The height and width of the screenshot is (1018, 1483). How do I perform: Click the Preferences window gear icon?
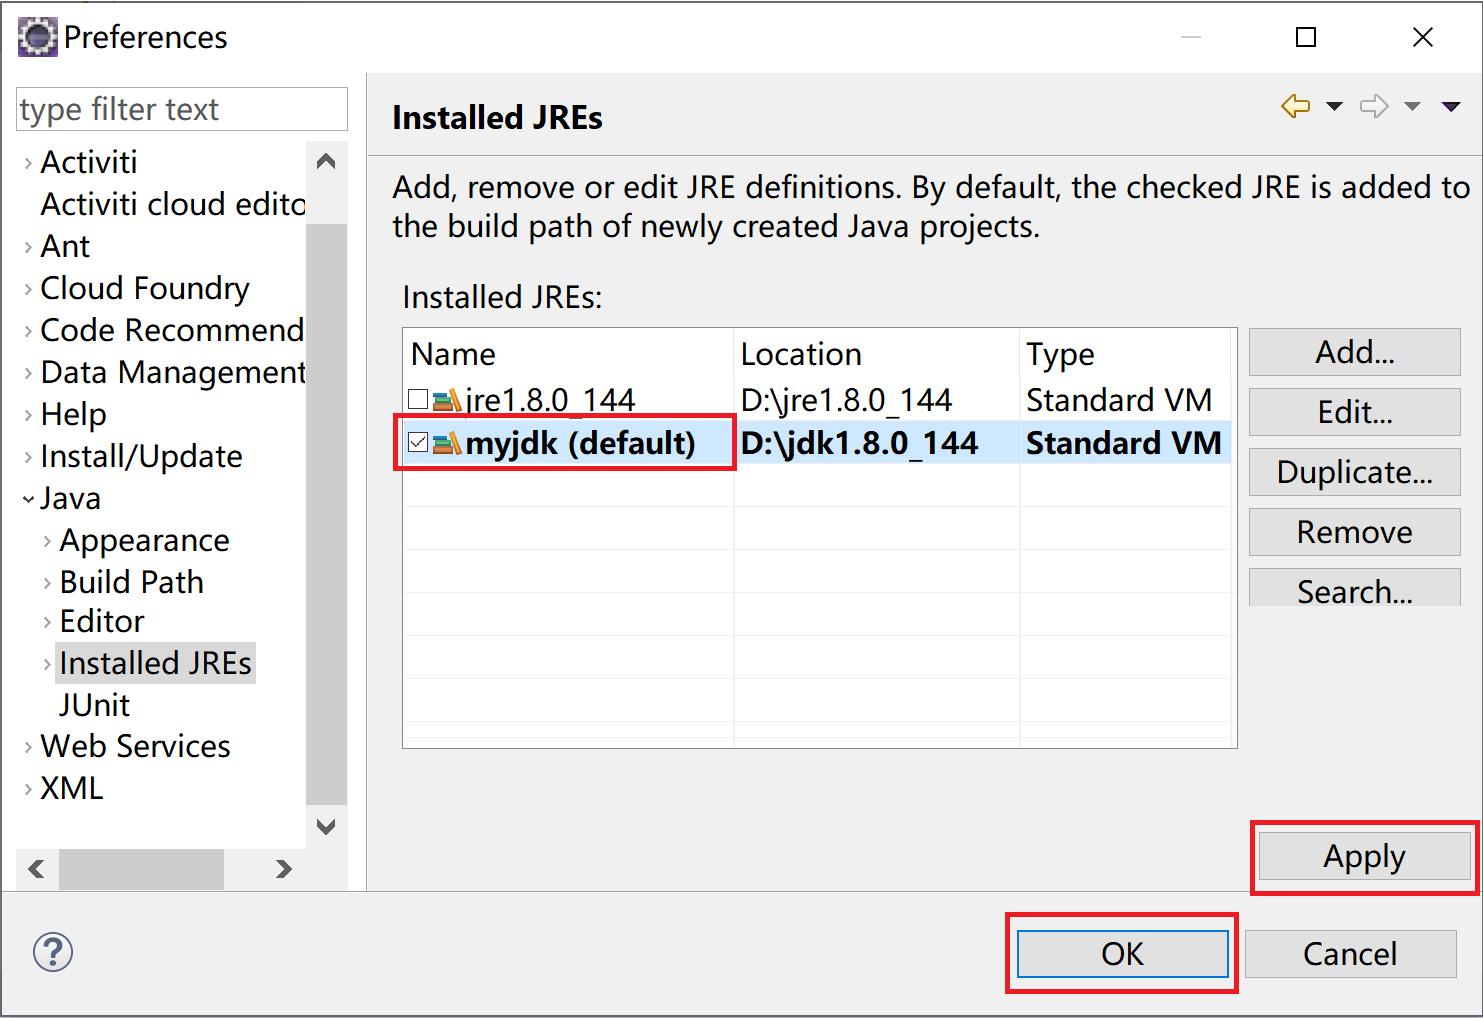[38, 37]
